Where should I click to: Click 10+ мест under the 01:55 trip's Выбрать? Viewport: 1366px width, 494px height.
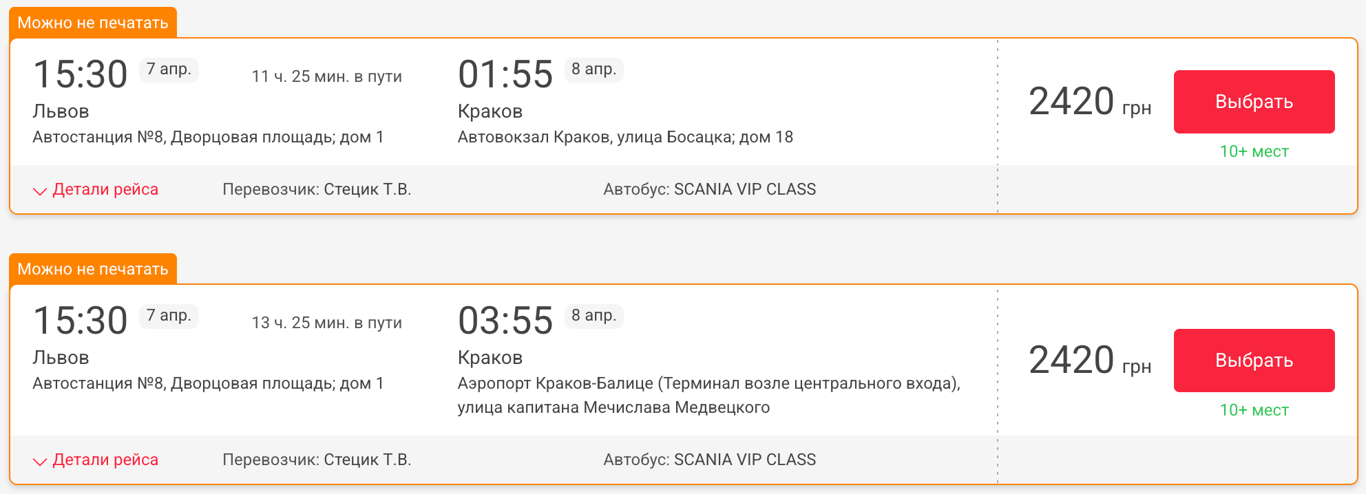tap(1253, 152)
